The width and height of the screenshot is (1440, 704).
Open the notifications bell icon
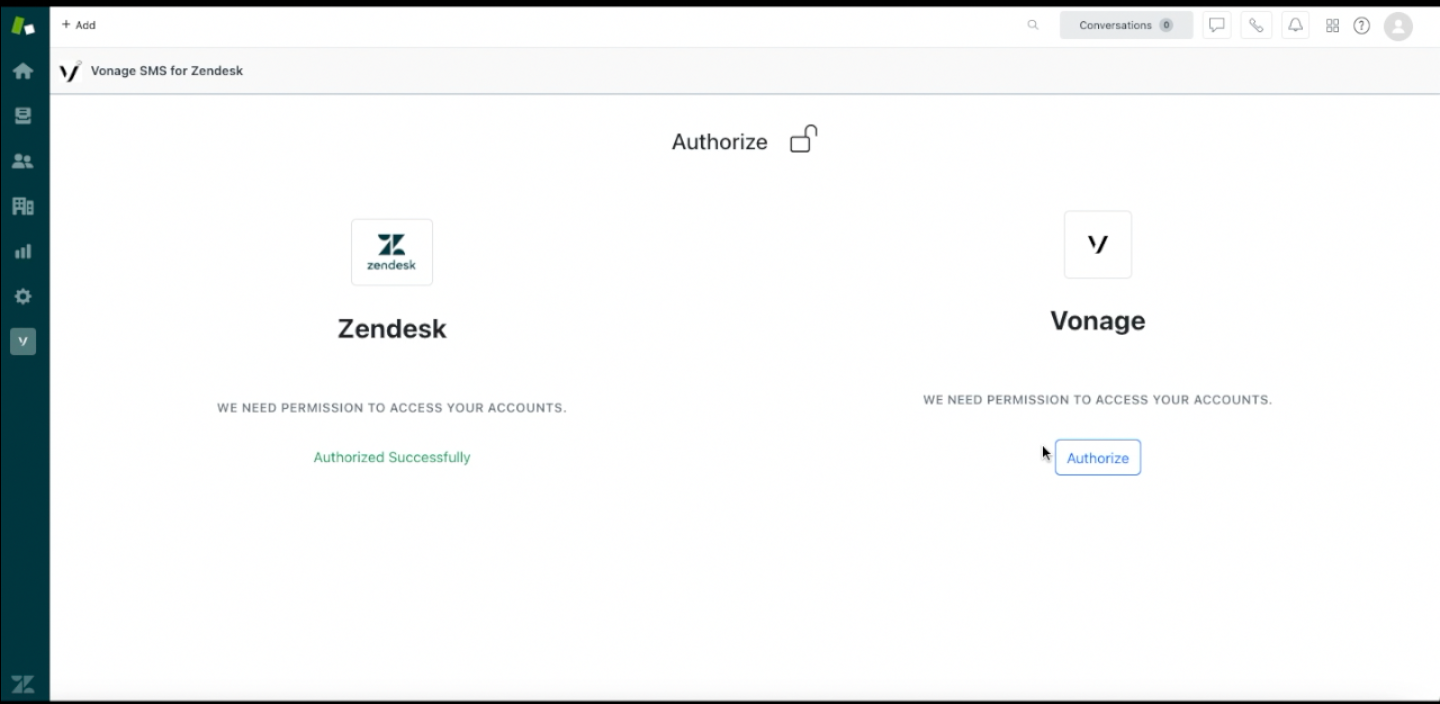(1295, 25)
